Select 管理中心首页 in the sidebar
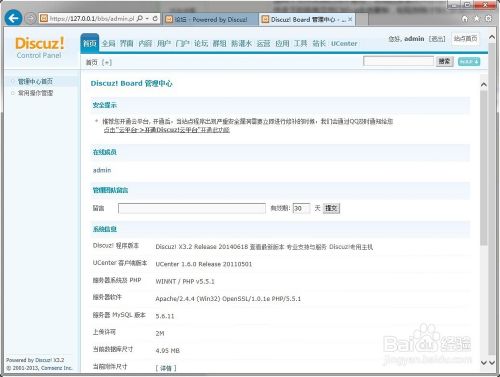This screenshot has width=500, height=377. coord(35,81)
